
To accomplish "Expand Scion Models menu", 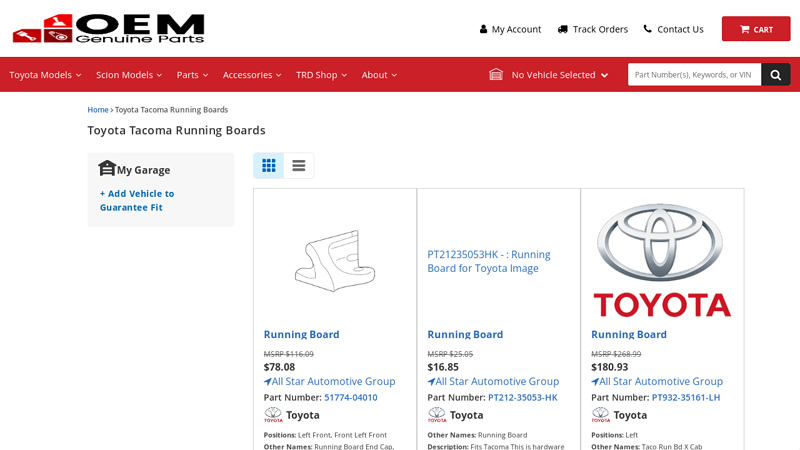I will 128,75.
